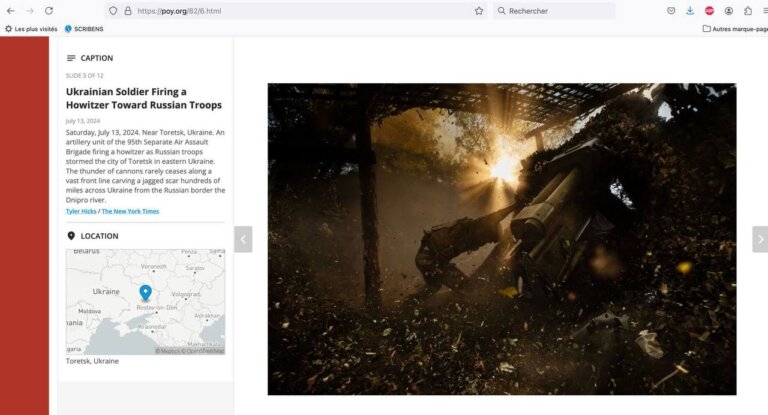This screenshot has height=415, width=768.
Task: Bookmark page with star icon
Action: (x=479, y=11)
